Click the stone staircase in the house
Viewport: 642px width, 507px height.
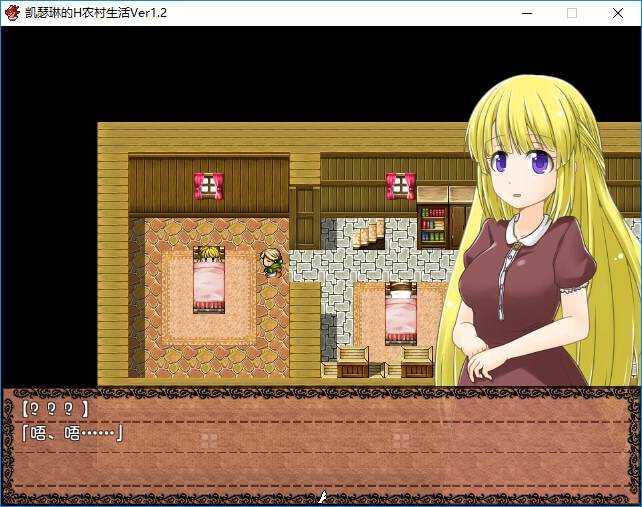pyautogui.click(x=368, y=235)
